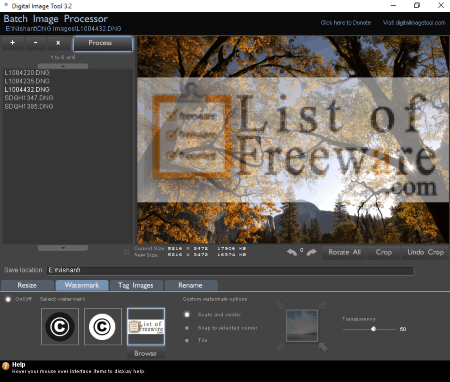The height and width of the screenshot is (382, 450).
Task: Open the Click here to Donate link
Action: pos(346,23)
